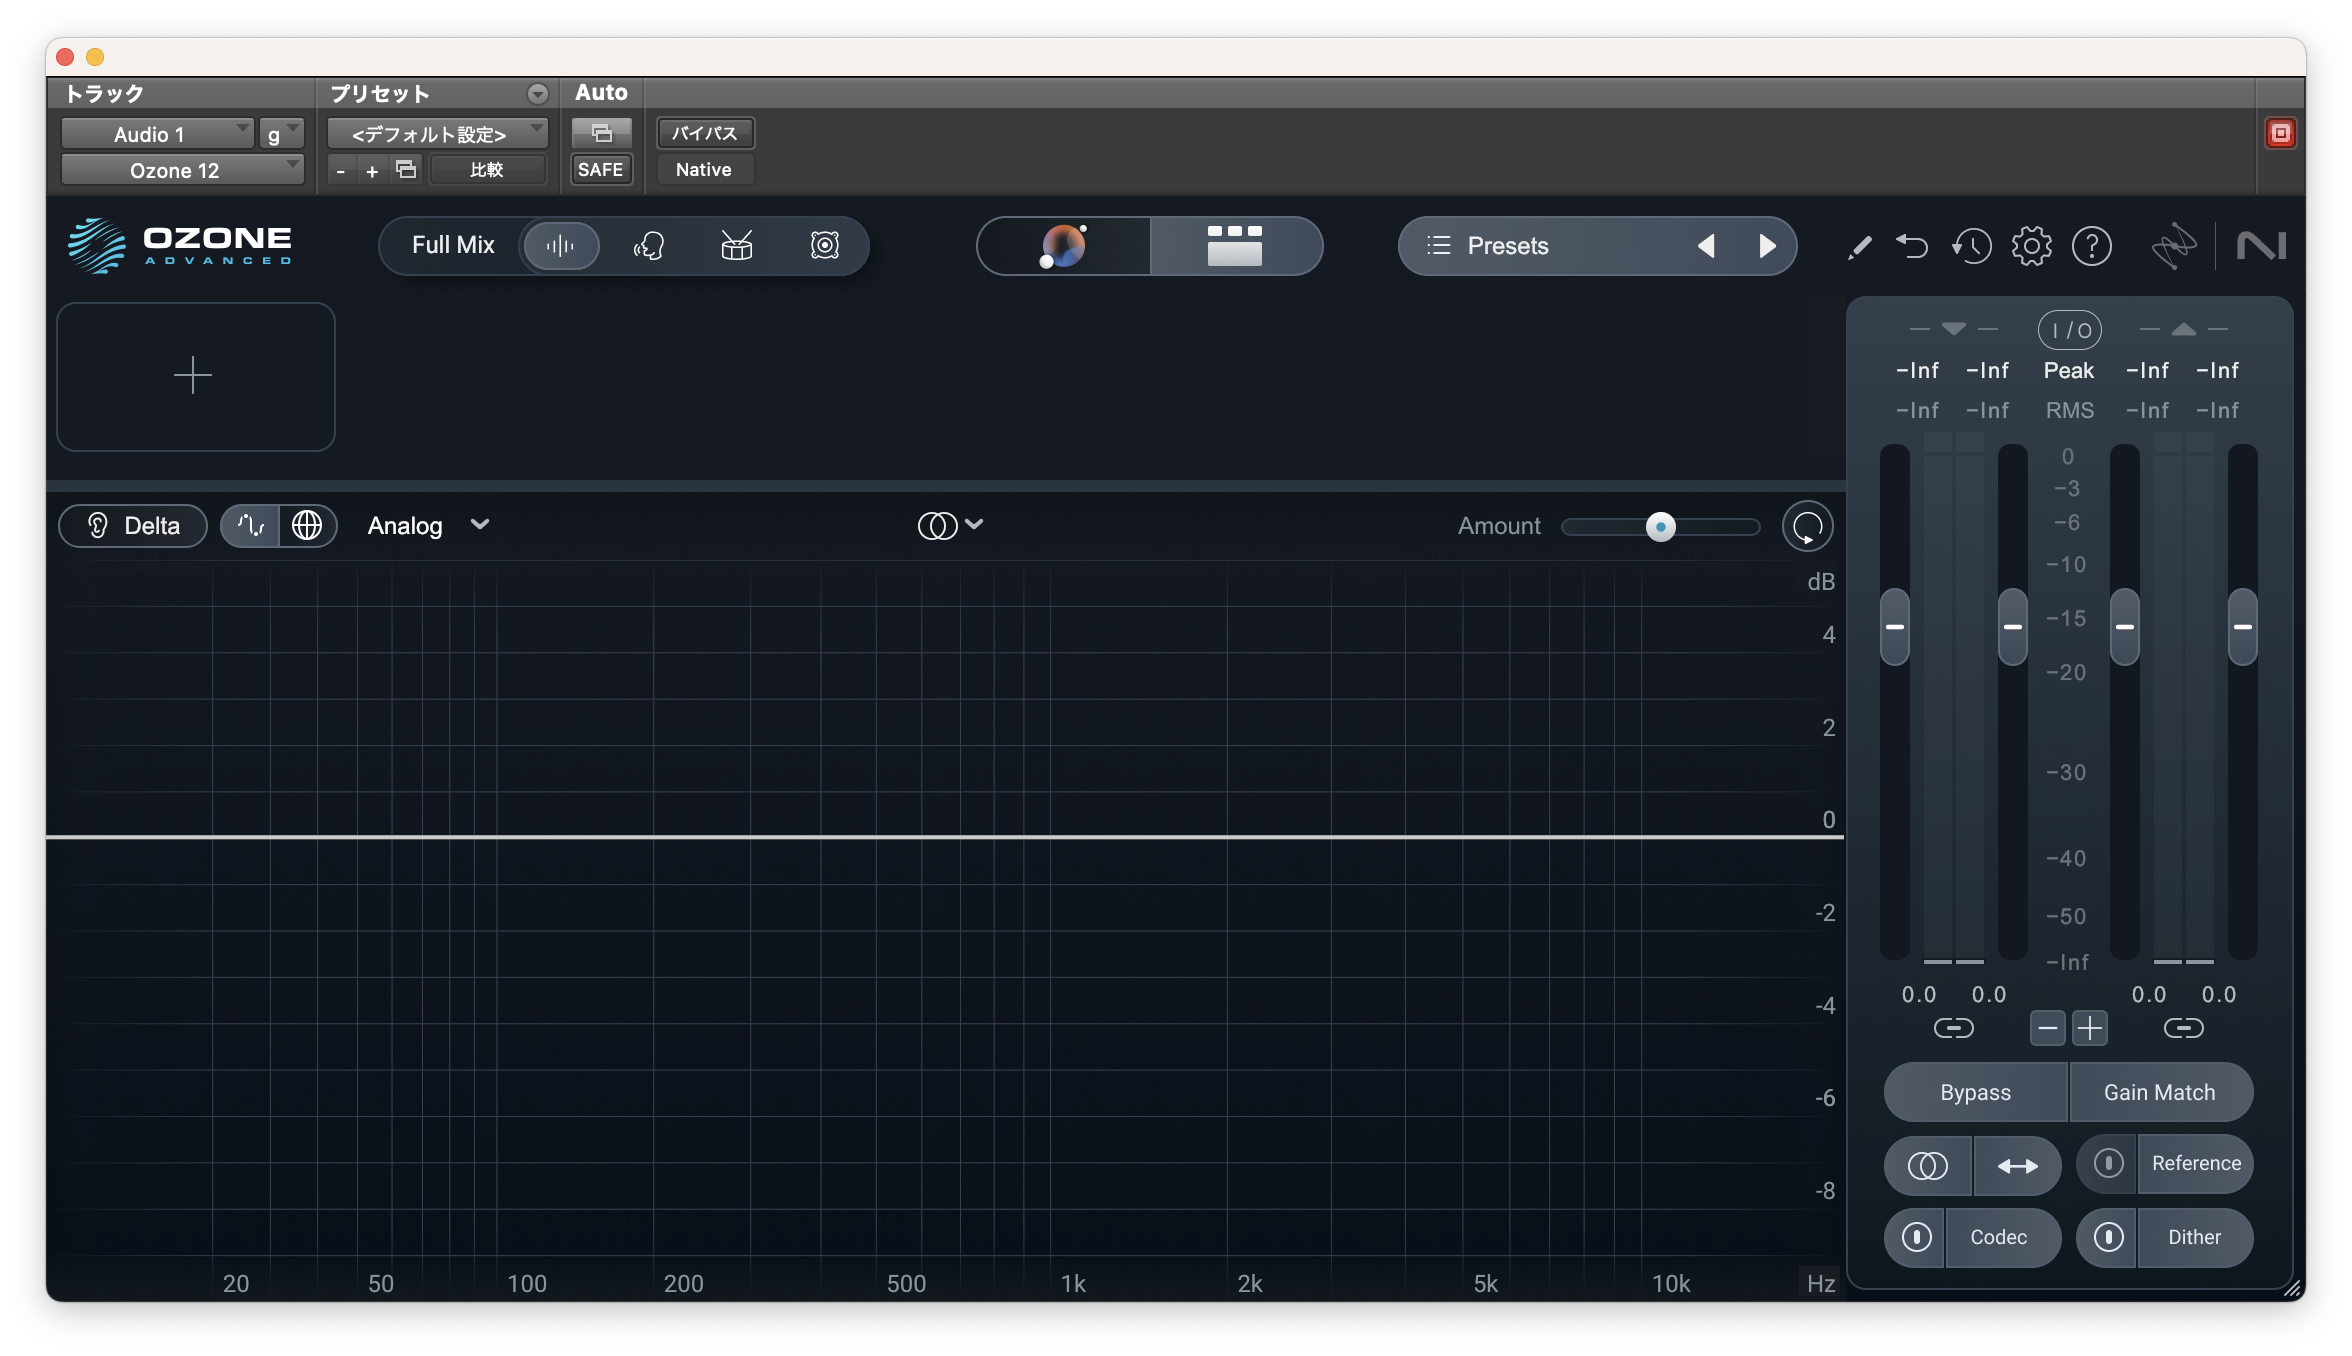Image resolution: width=2352 pixels, height=1356 pixels.
Task: Enable the Dither power button
Action: click(x=2108, y=1238)
